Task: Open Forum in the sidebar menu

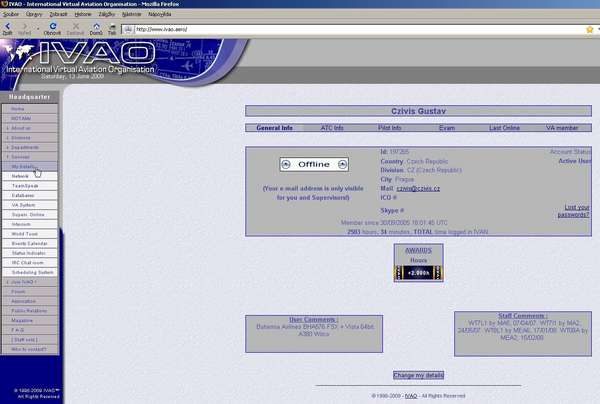Action: pyautogui.click(x=30, y=292)
